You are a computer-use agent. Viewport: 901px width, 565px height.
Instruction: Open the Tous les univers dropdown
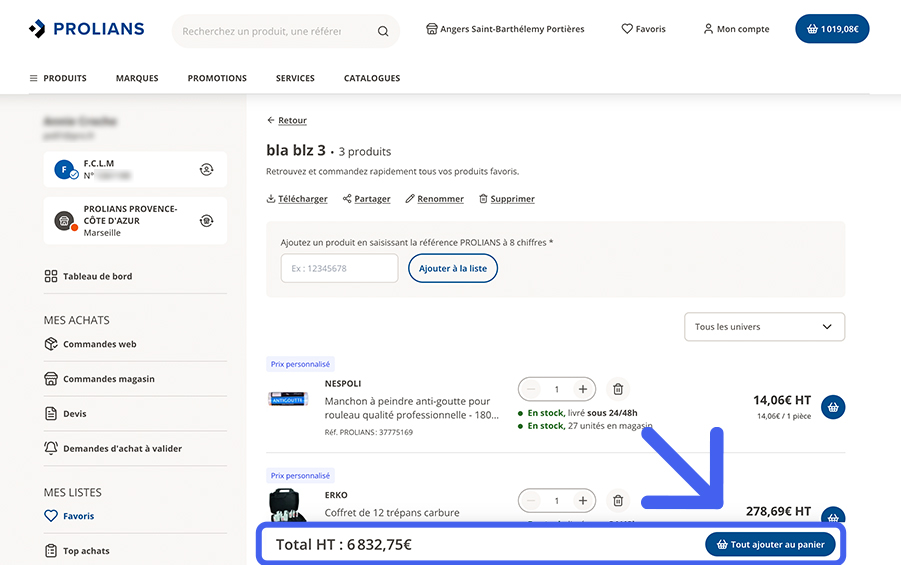point(764,326)
